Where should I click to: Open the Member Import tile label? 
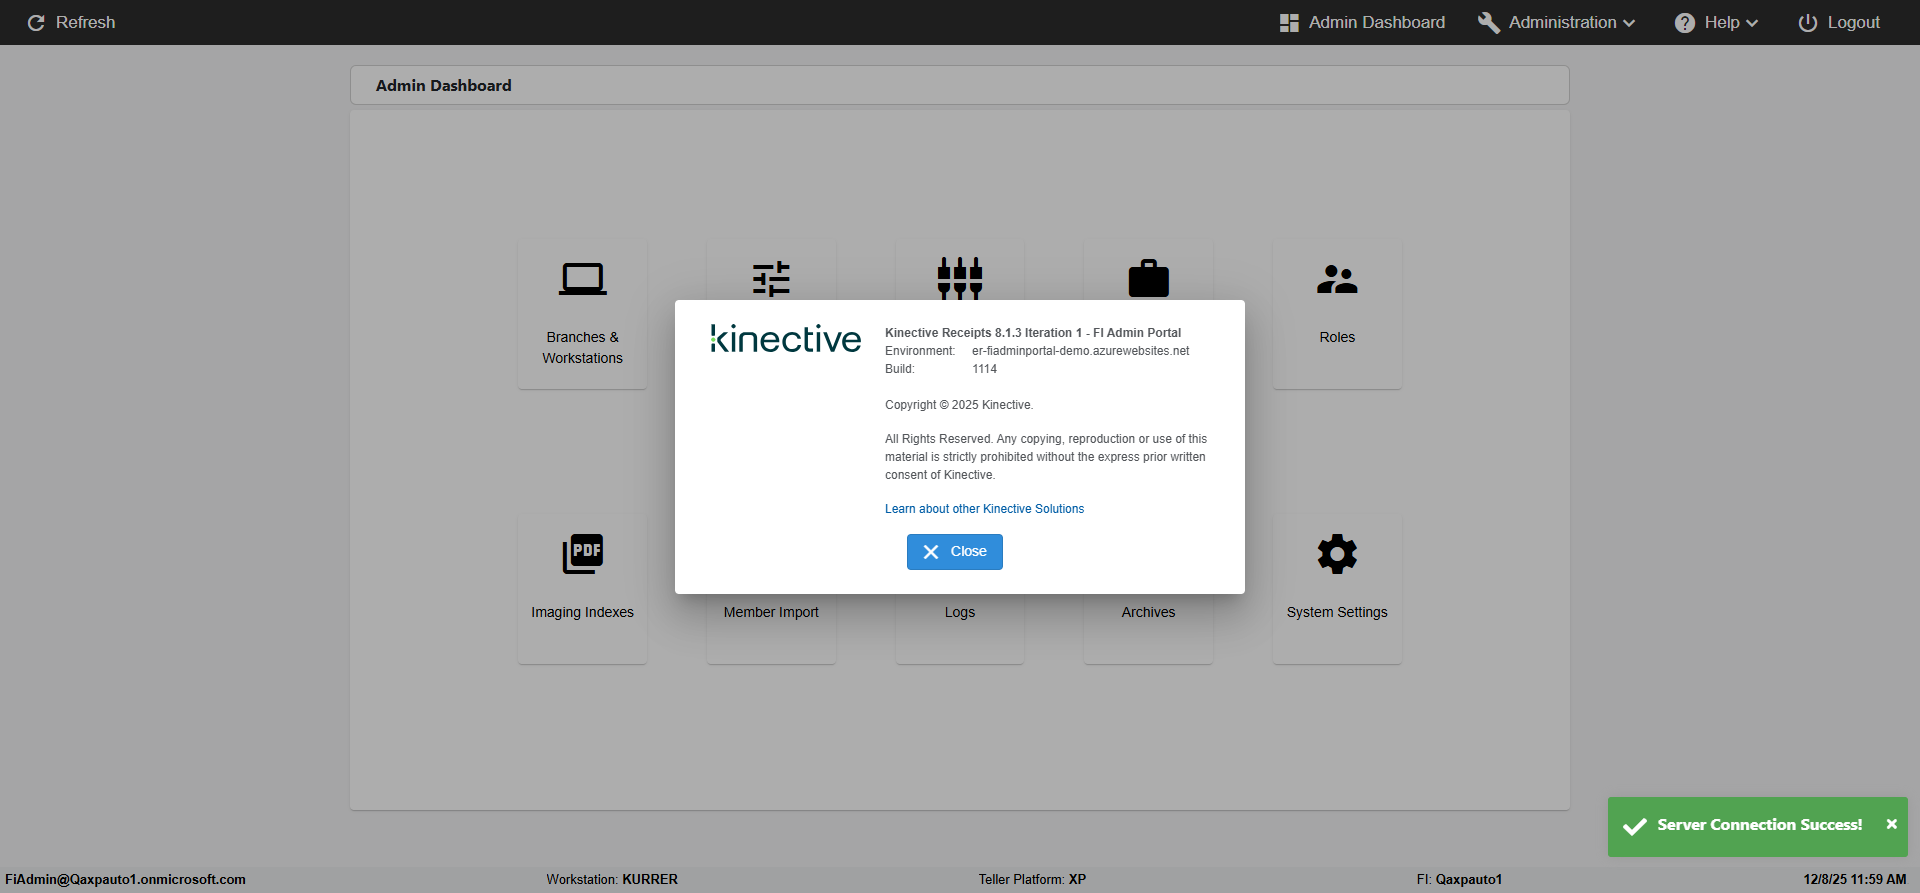pos(771,612)
